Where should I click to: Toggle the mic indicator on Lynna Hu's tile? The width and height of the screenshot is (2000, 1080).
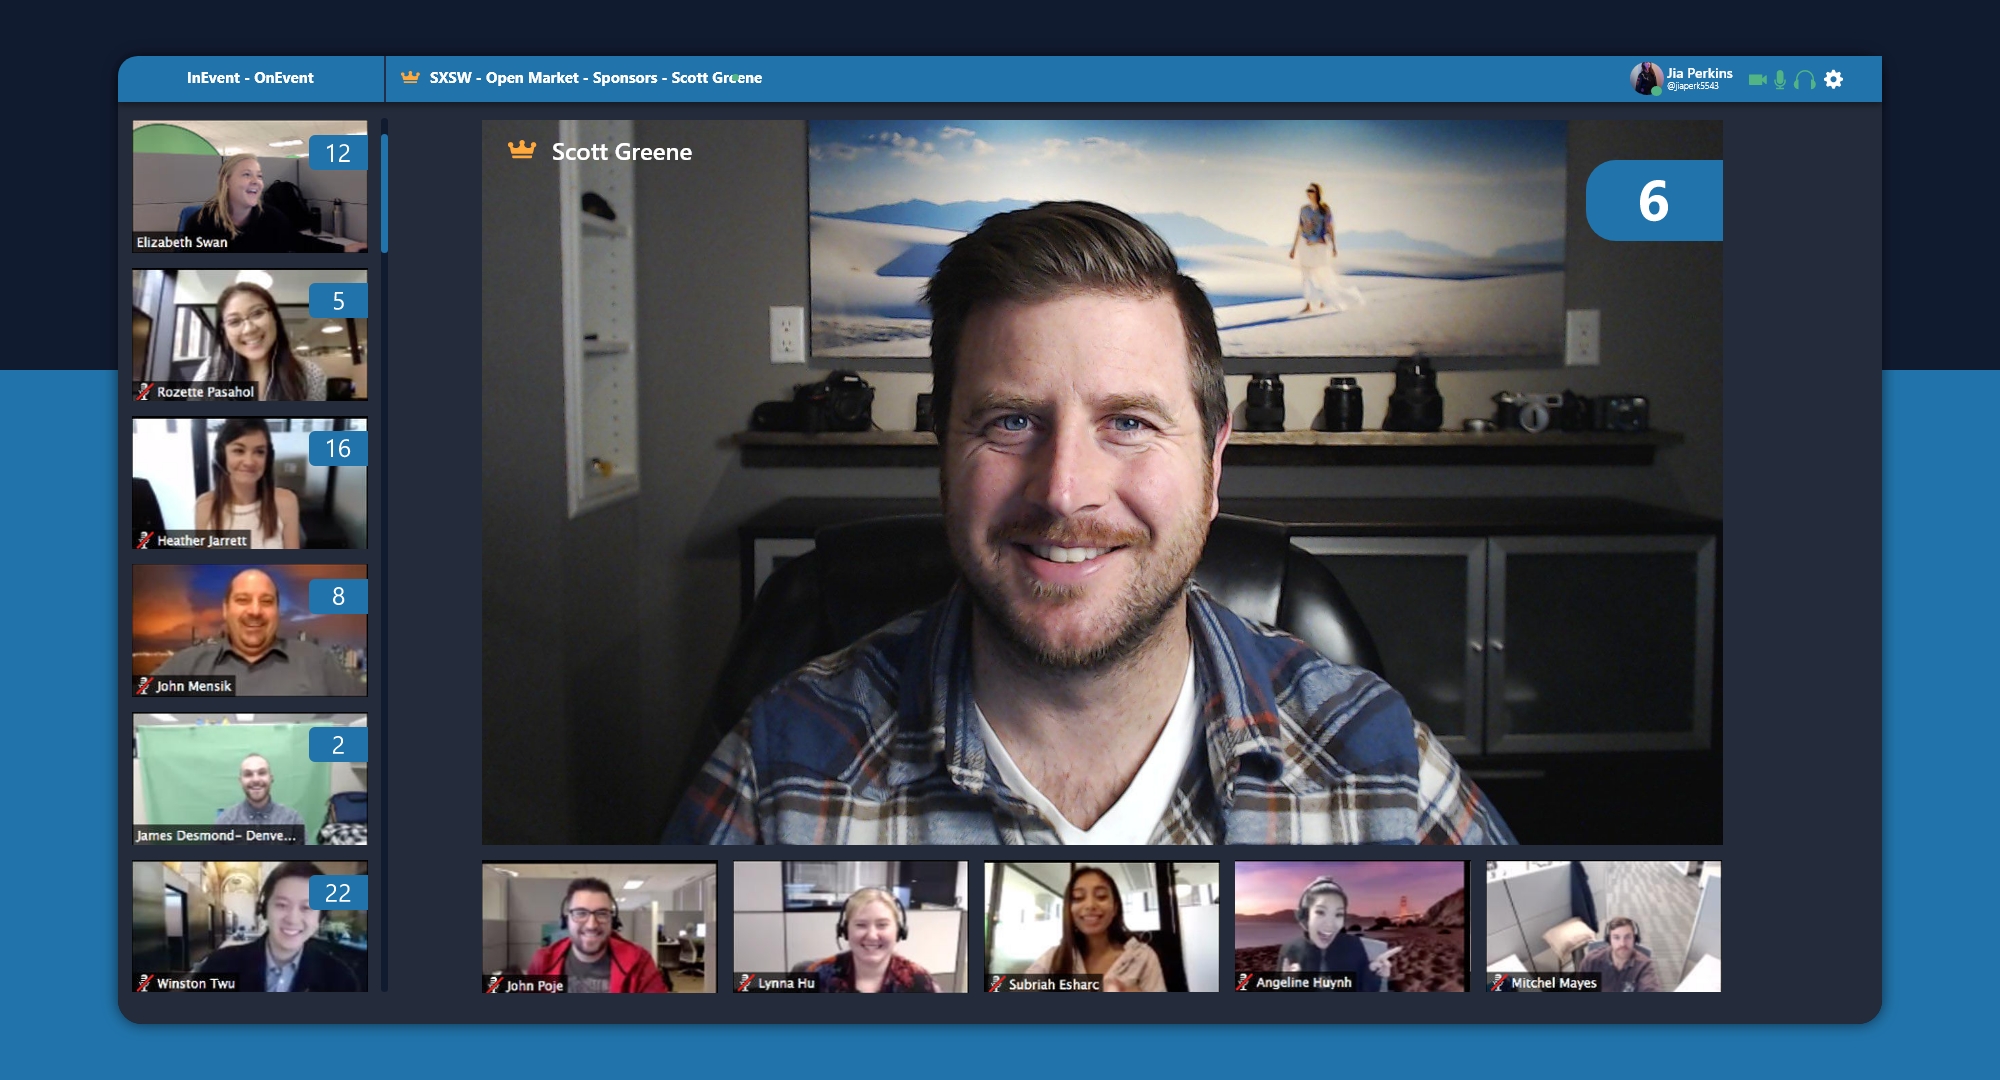[x=745, y=983]
